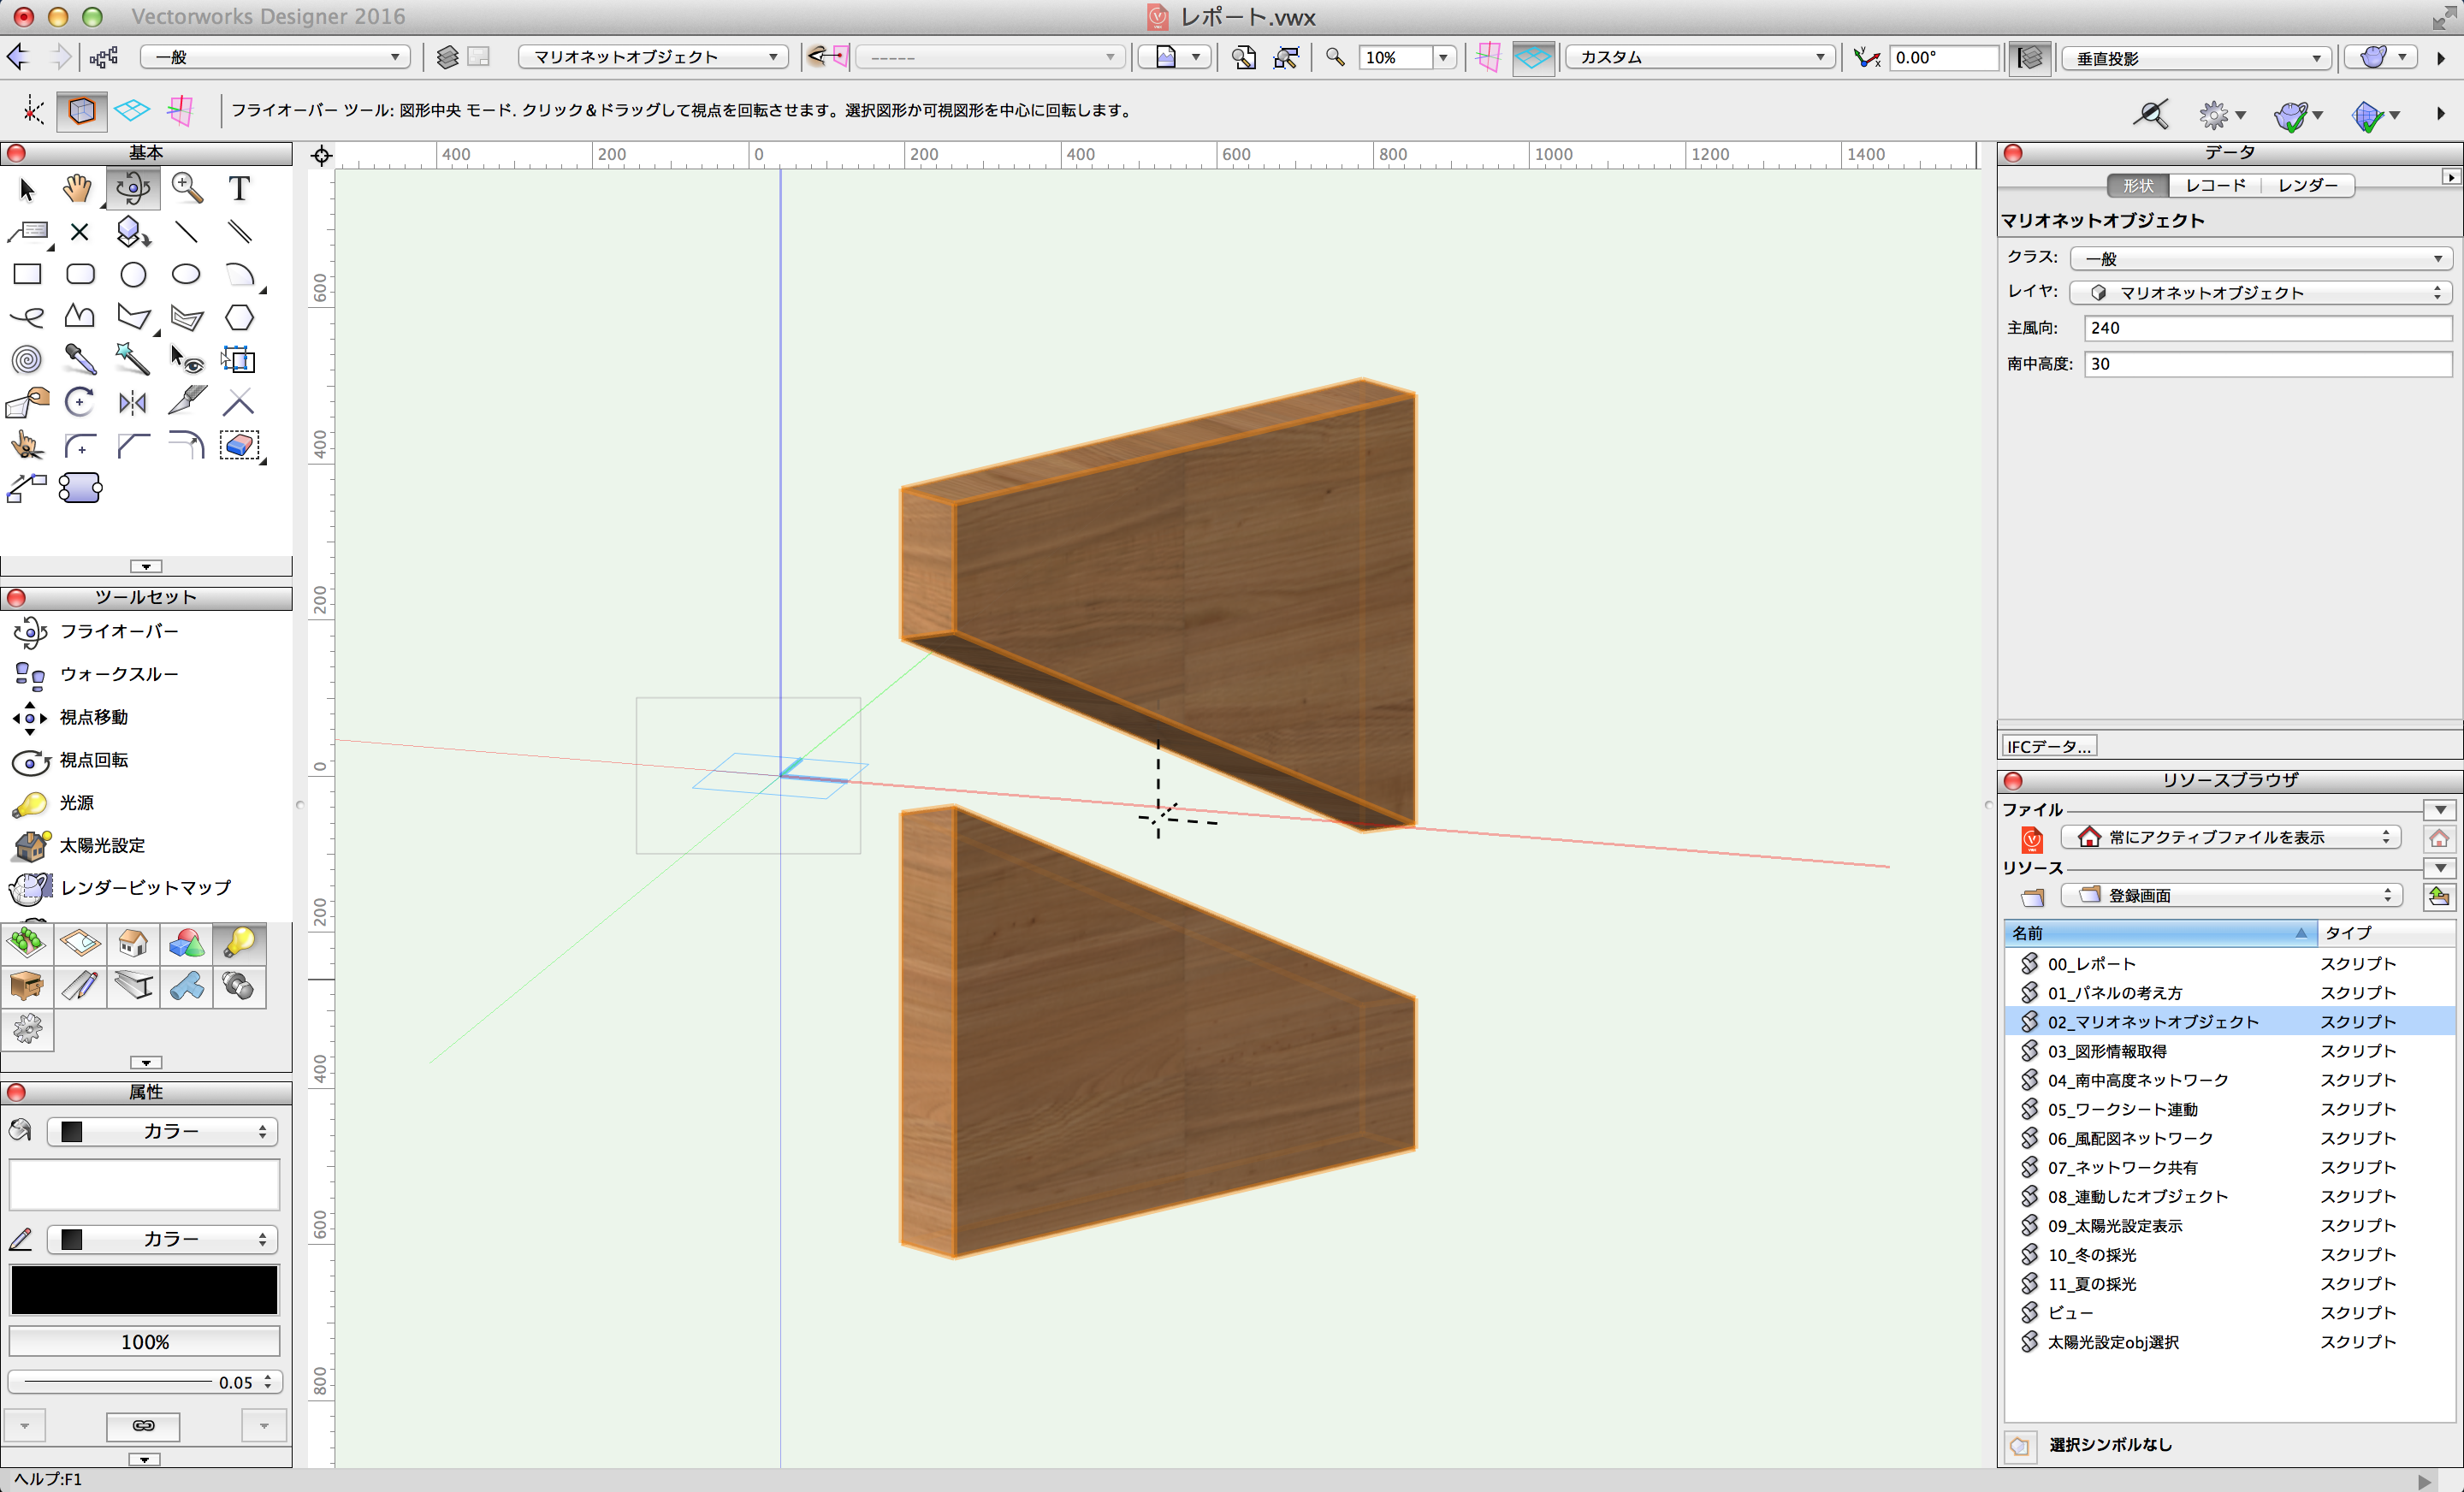Open the カスタム view dropdown
2464x1492 pixels.
coord(1699,57)
